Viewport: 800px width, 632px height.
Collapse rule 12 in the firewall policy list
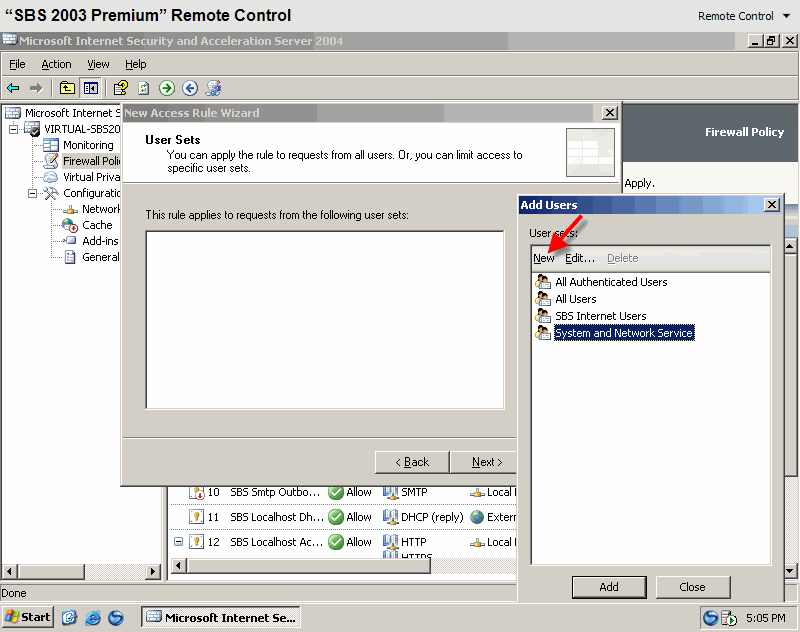coord(178,542)
